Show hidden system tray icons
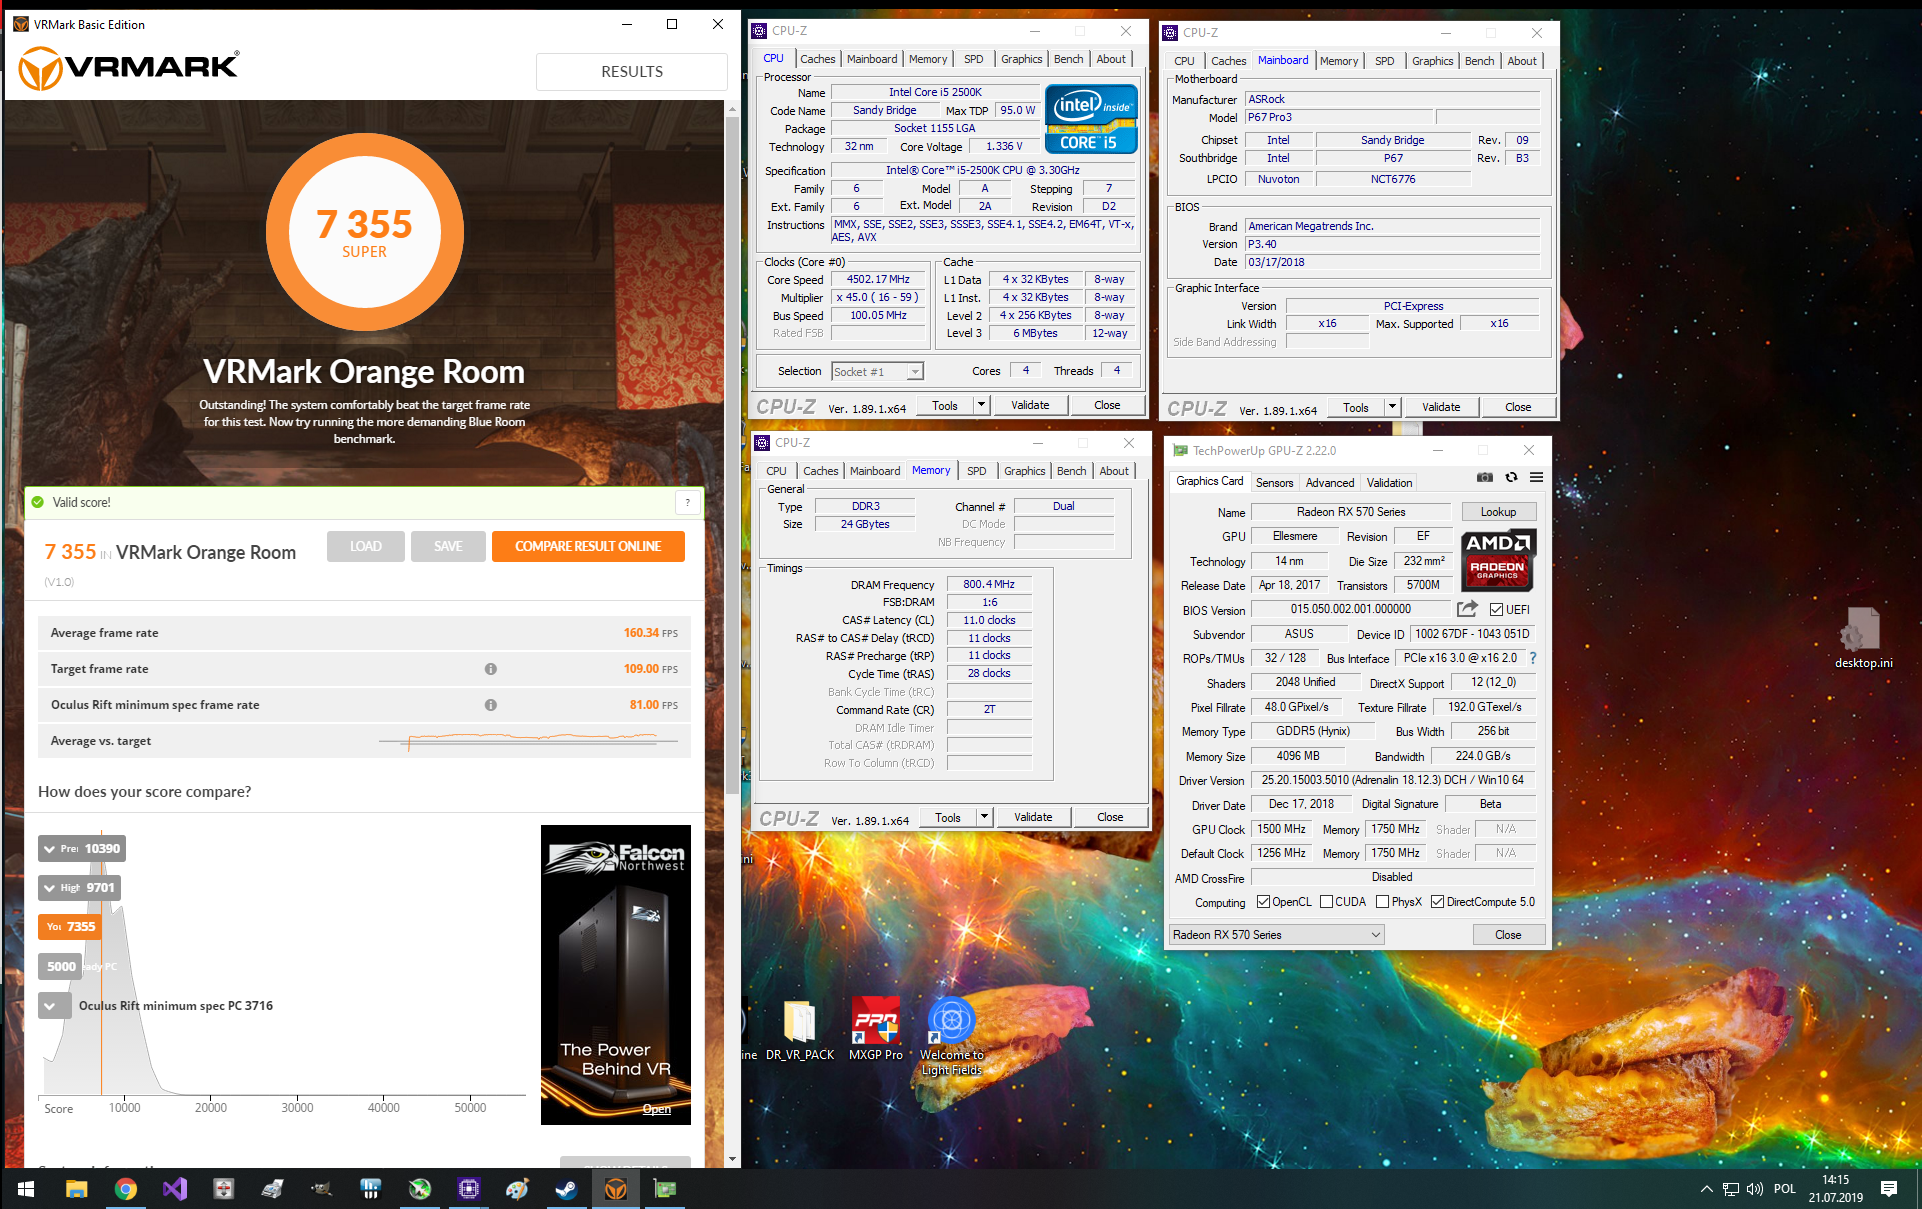 1706,1189
